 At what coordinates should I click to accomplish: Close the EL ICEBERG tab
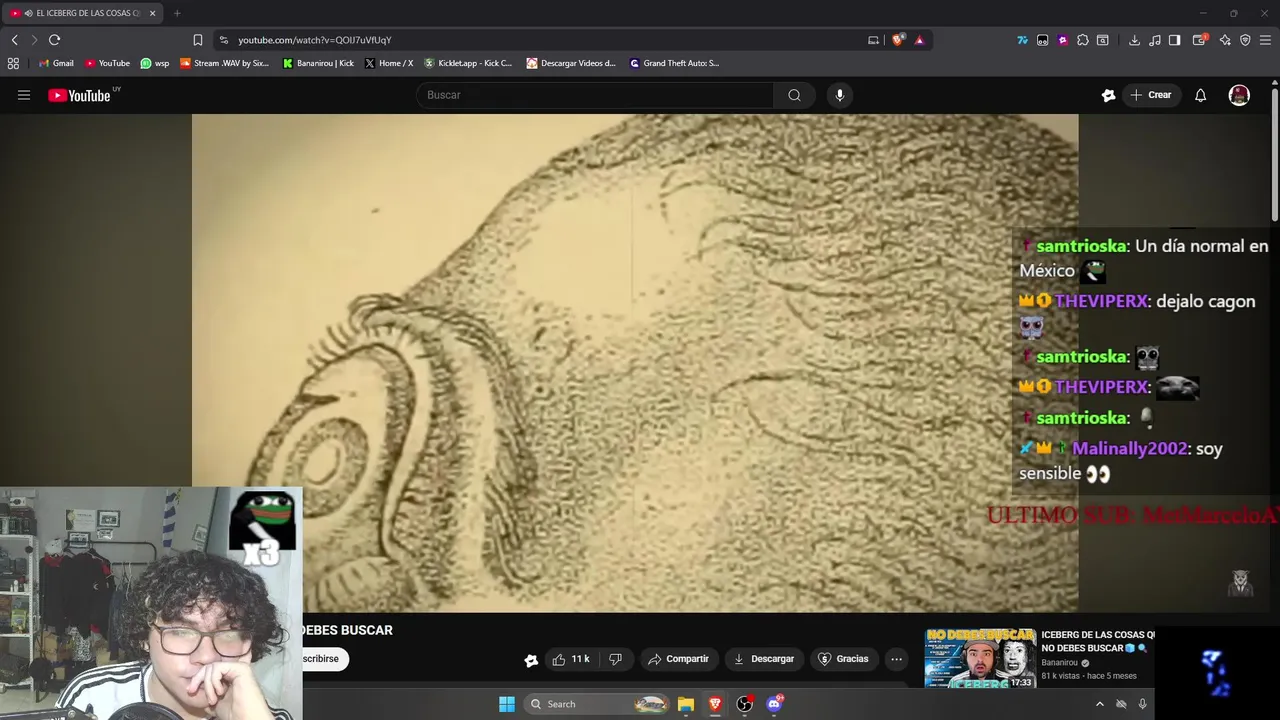152,13
